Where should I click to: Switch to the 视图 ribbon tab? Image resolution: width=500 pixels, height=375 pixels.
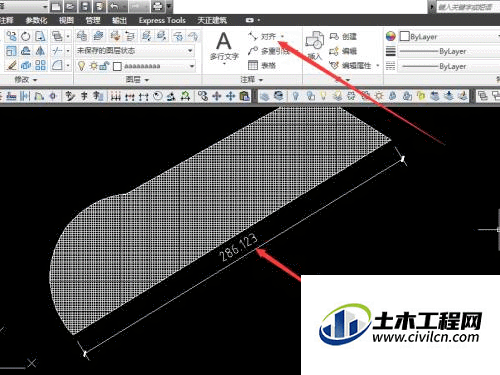click(x=66, y=21)
